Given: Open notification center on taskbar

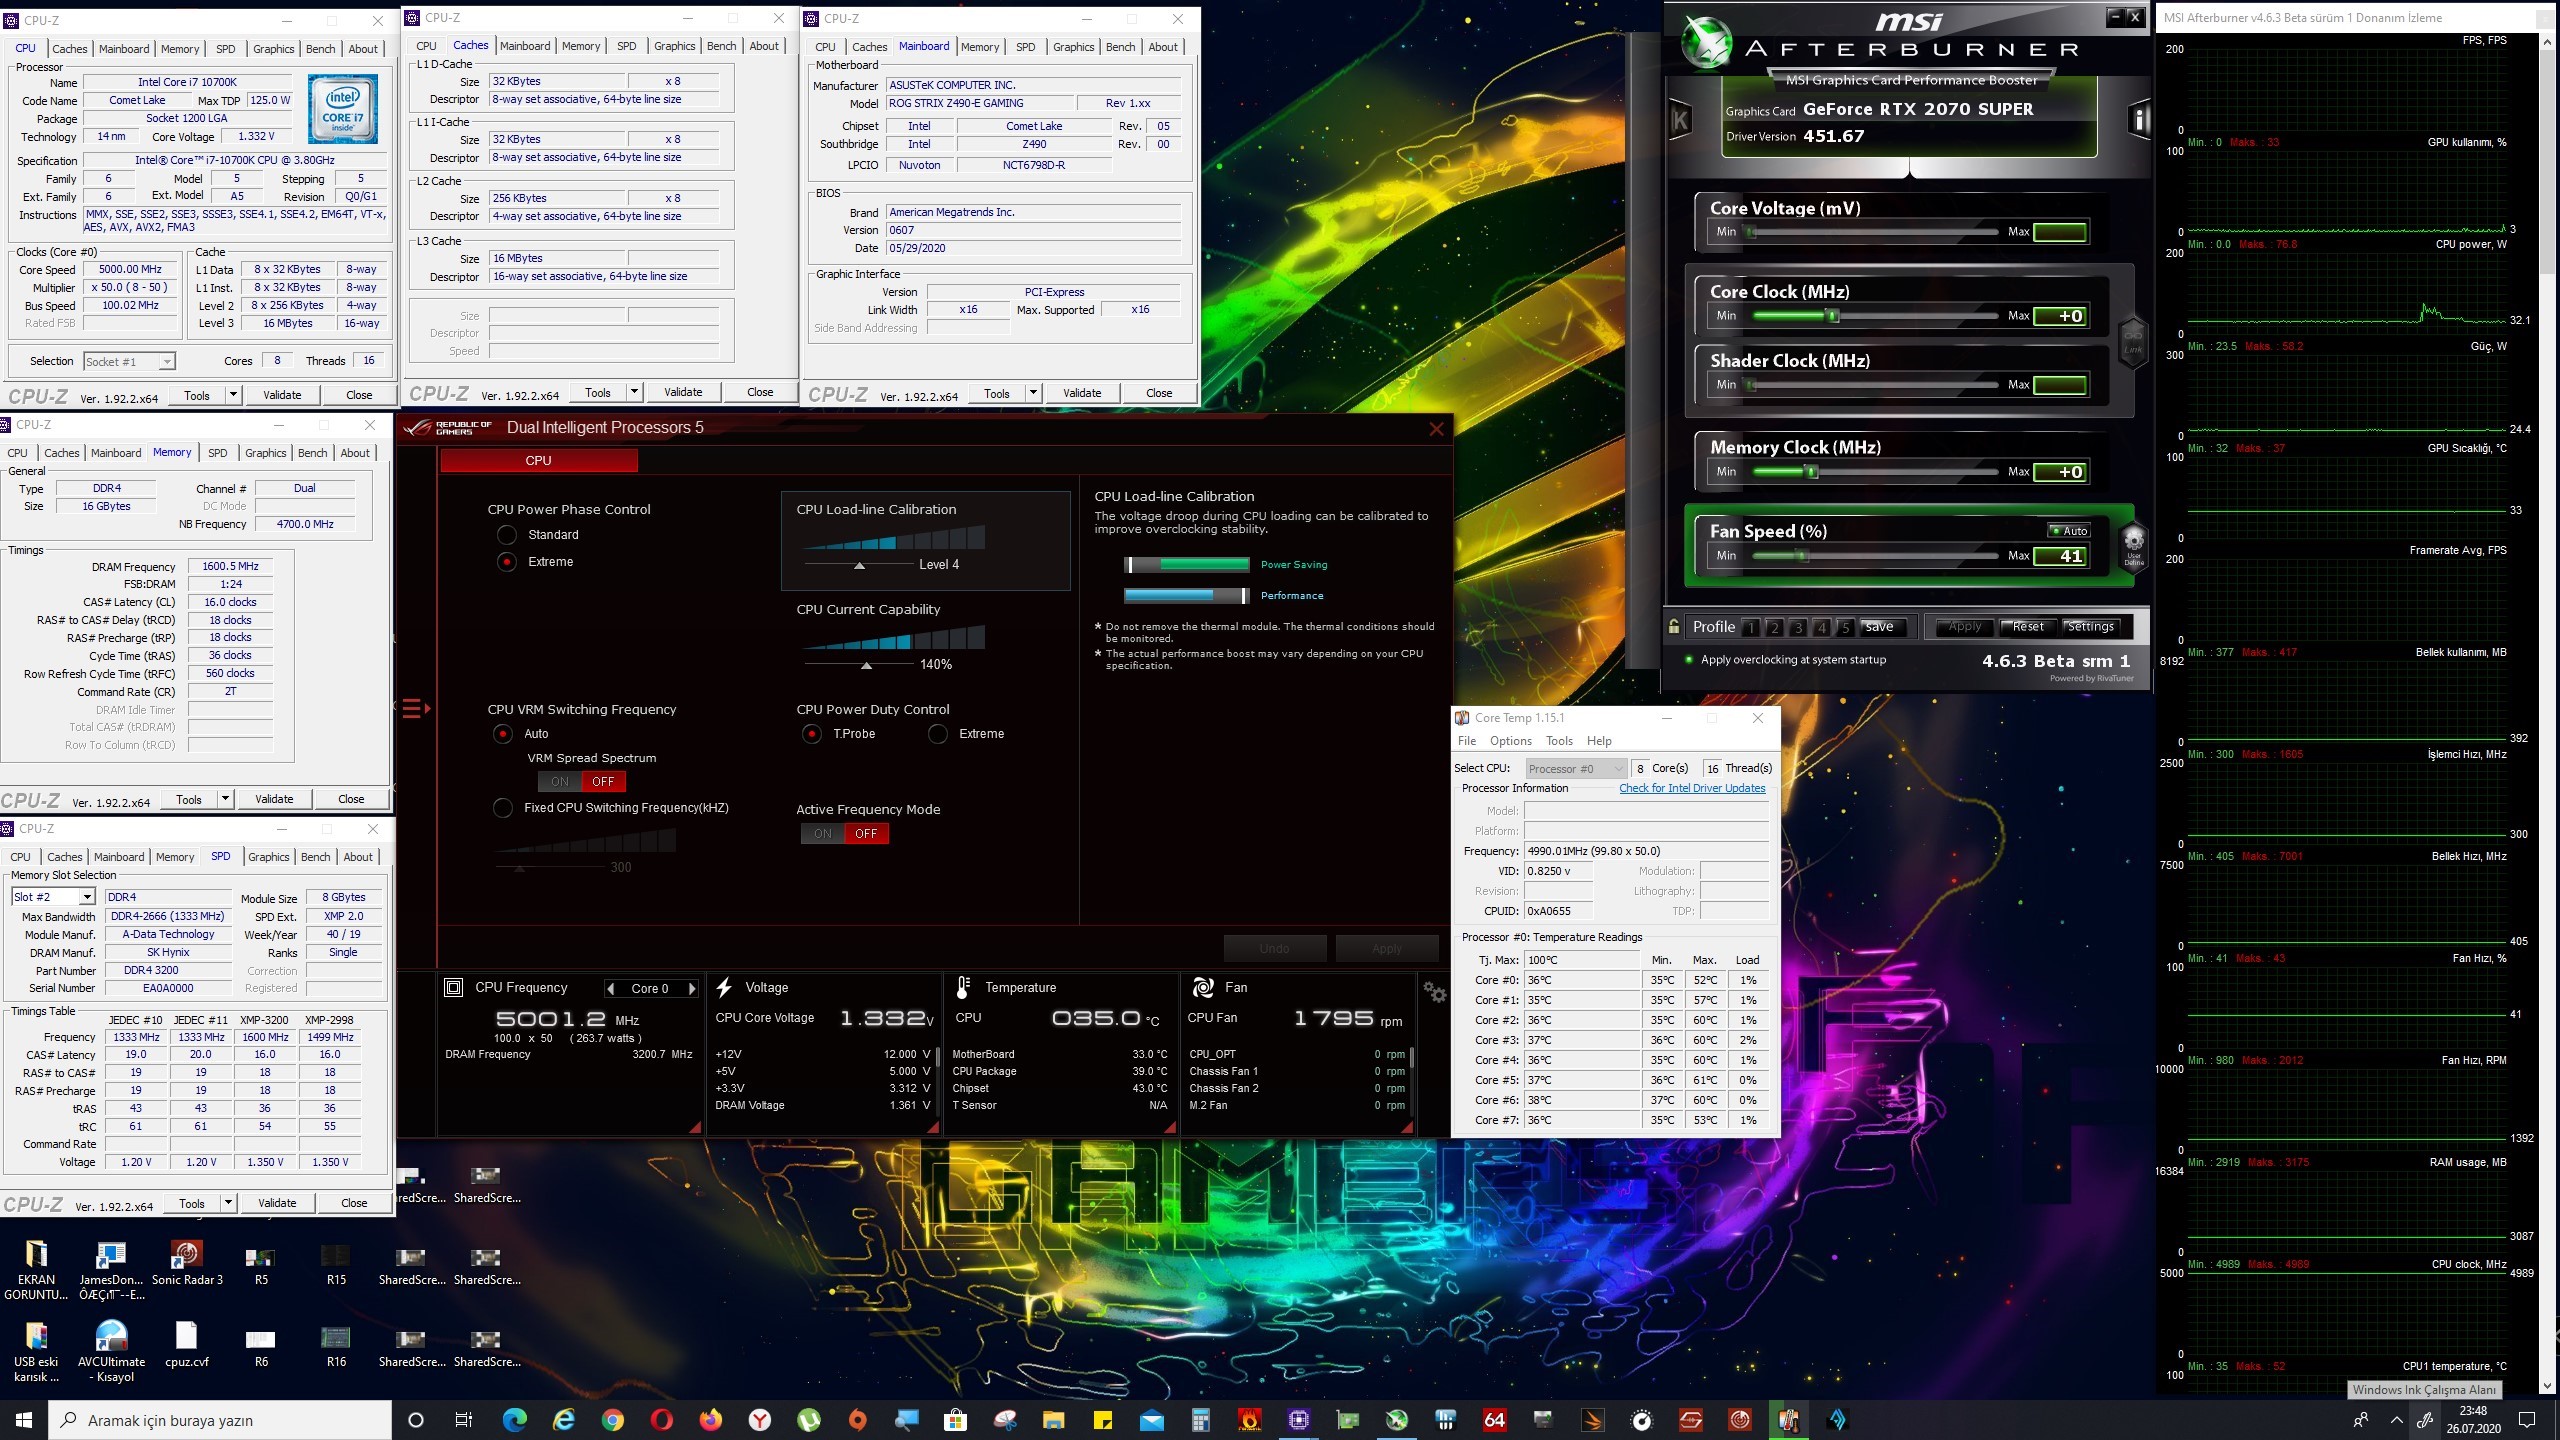Looking at the screenshot, I should [2527, 1420].
